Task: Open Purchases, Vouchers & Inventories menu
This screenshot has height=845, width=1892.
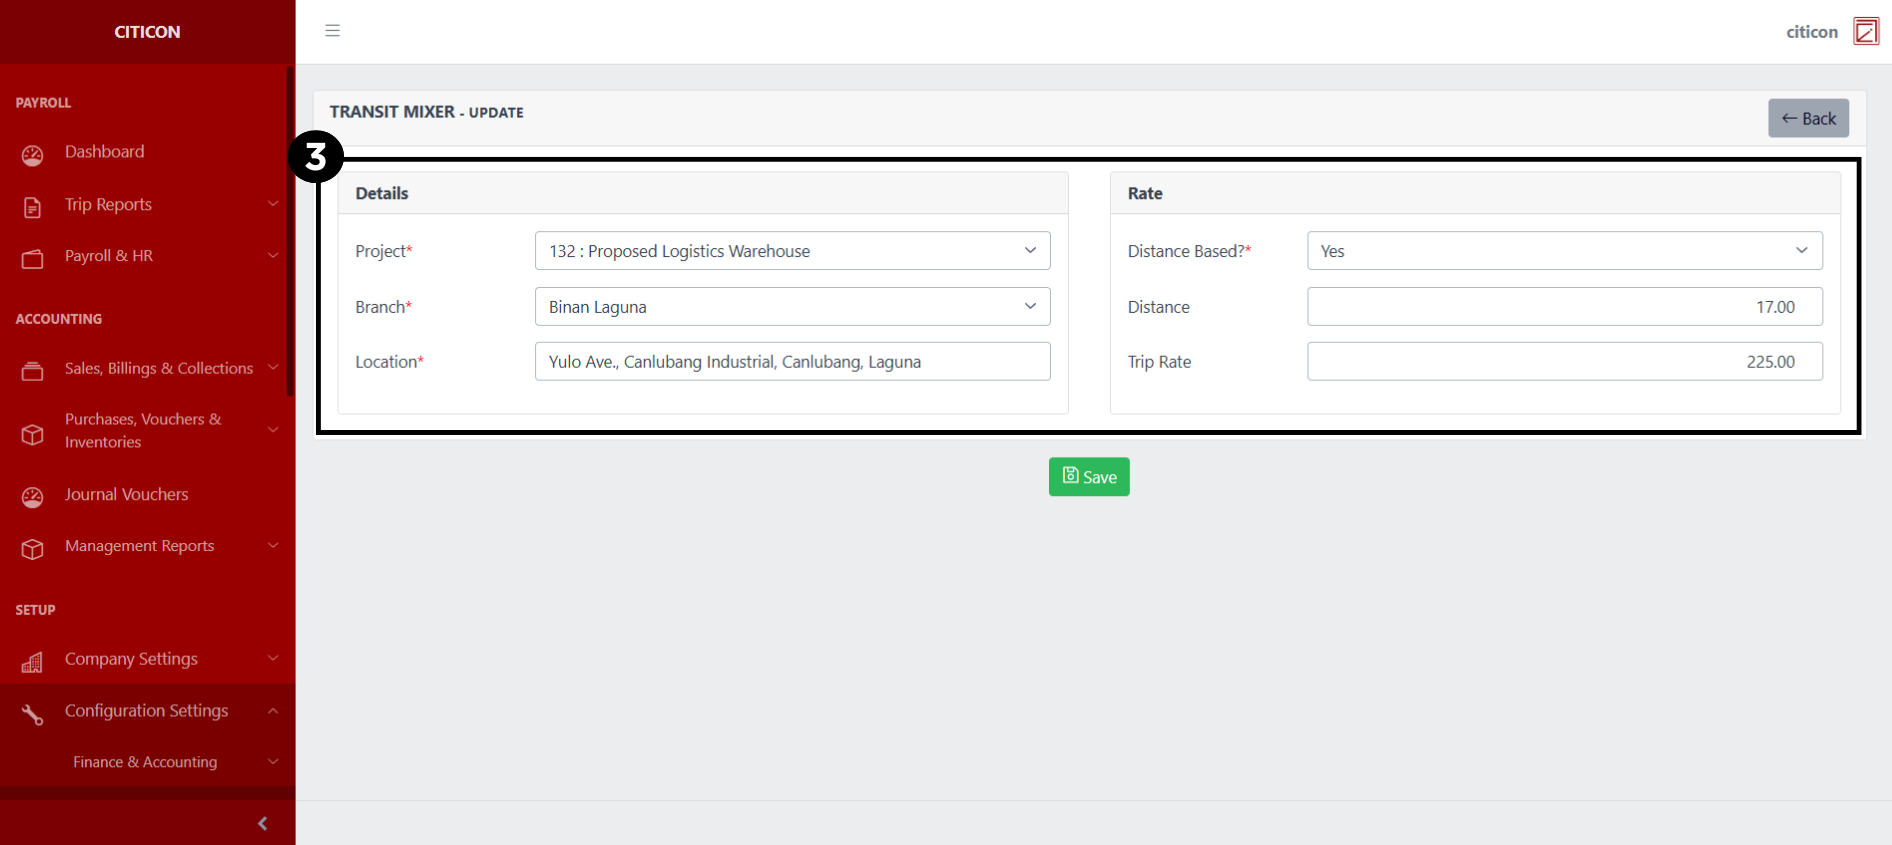Action: (143, 430)
